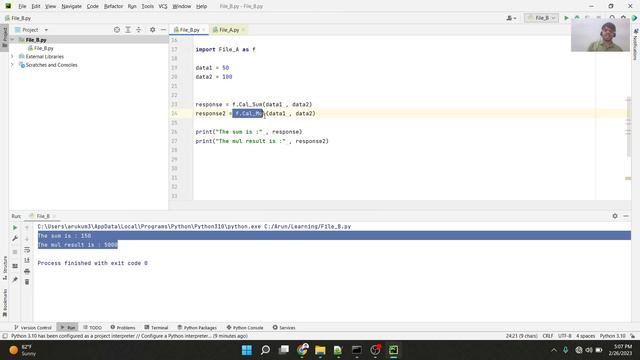Open the File menu
This screenshot has height=360, width=640.
[x=22, y=6]
